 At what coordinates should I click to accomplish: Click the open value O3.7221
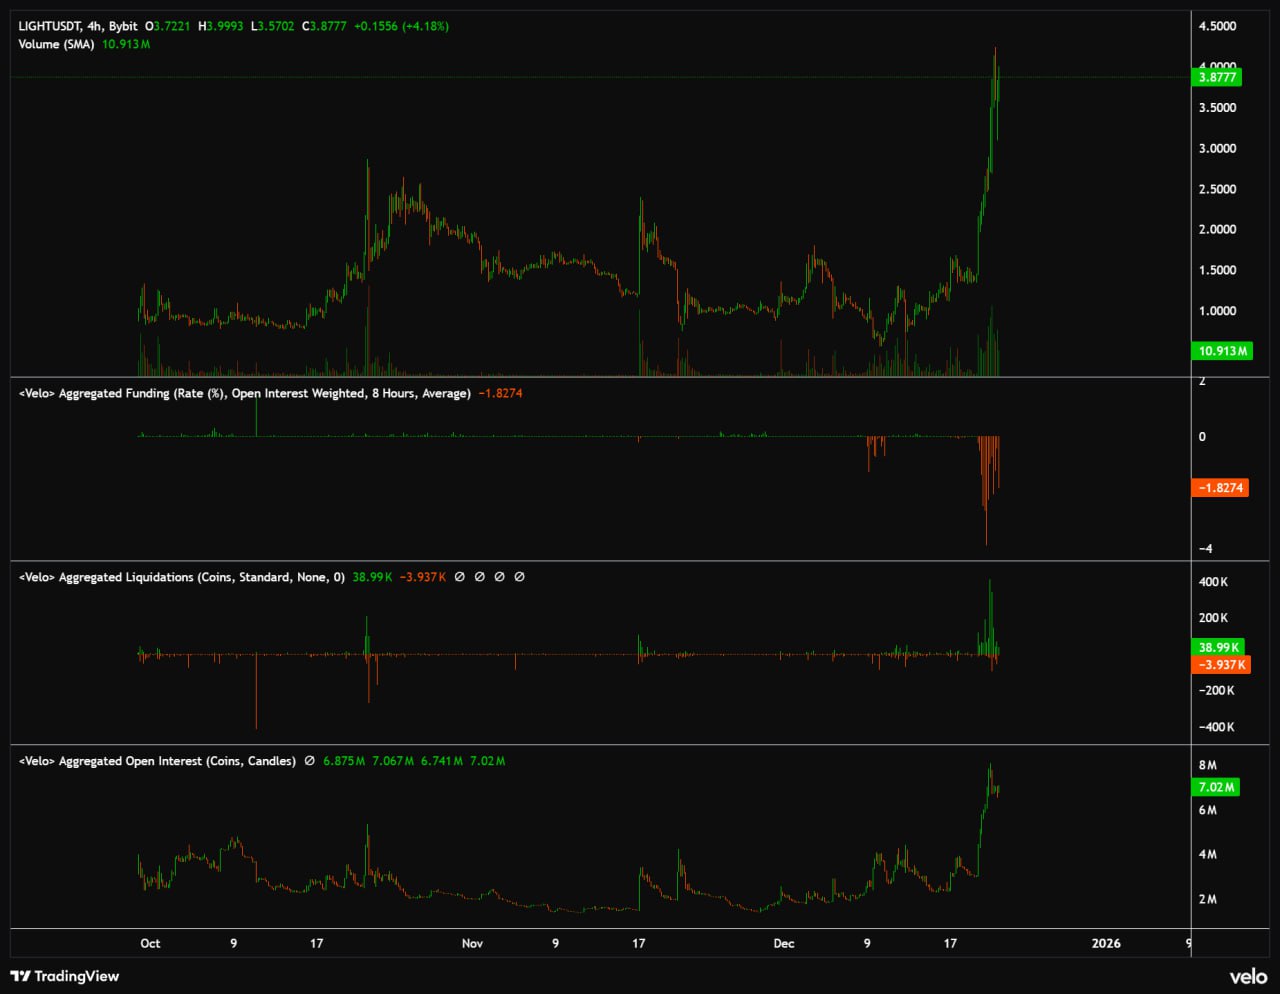[168, 26]
